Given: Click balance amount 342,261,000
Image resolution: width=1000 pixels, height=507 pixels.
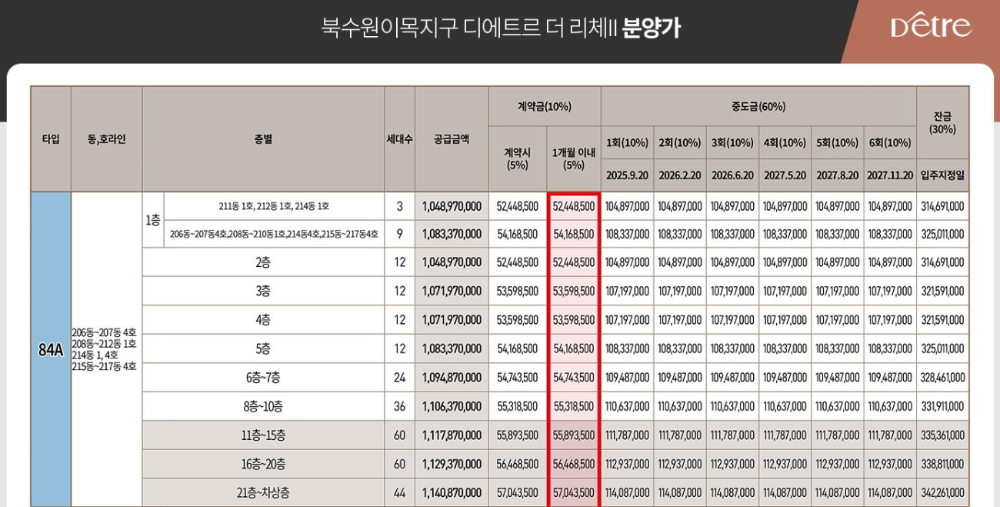Looking at the screenshot, I should tap(943, 493).
